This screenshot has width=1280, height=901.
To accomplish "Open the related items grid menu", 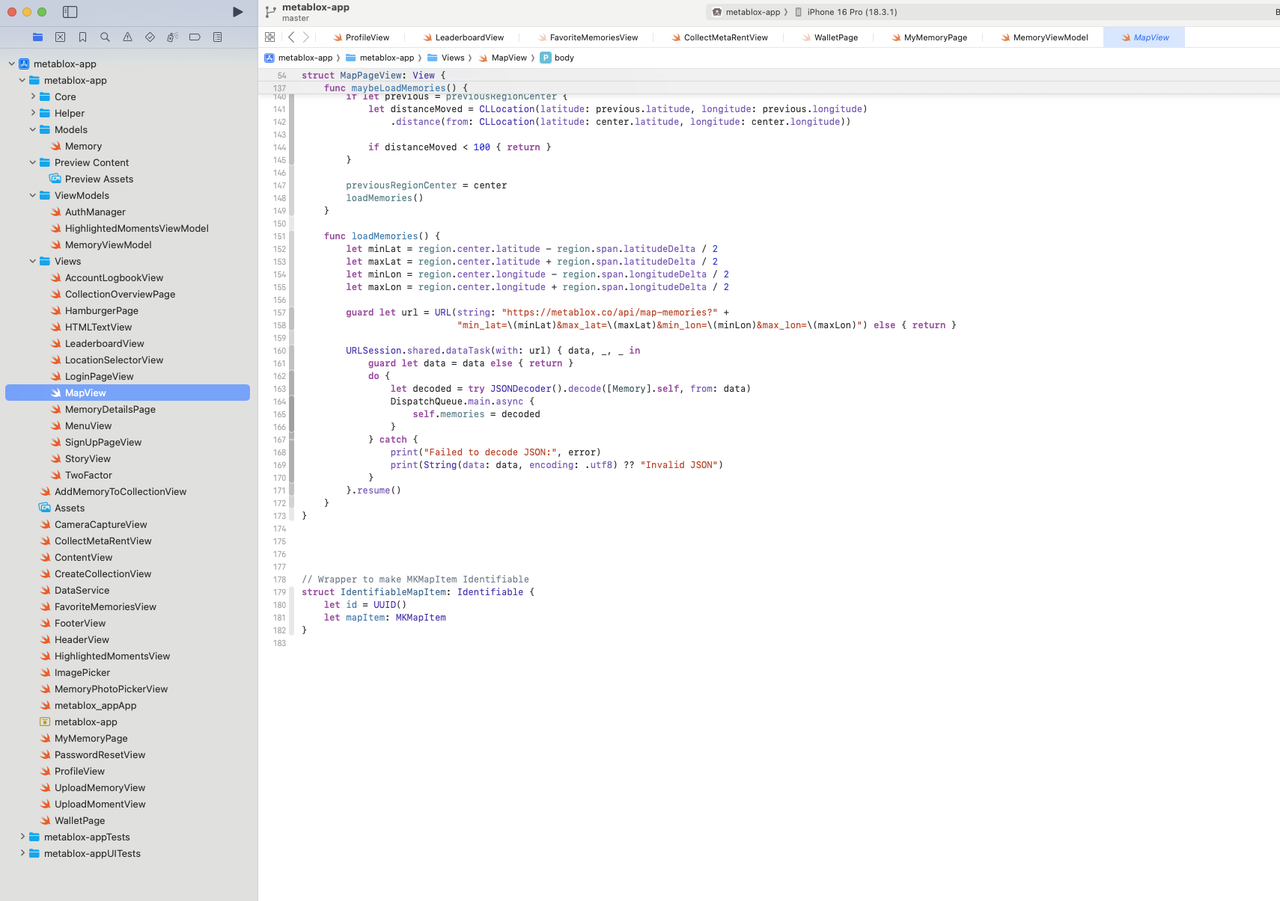I will tap(270, 37).
